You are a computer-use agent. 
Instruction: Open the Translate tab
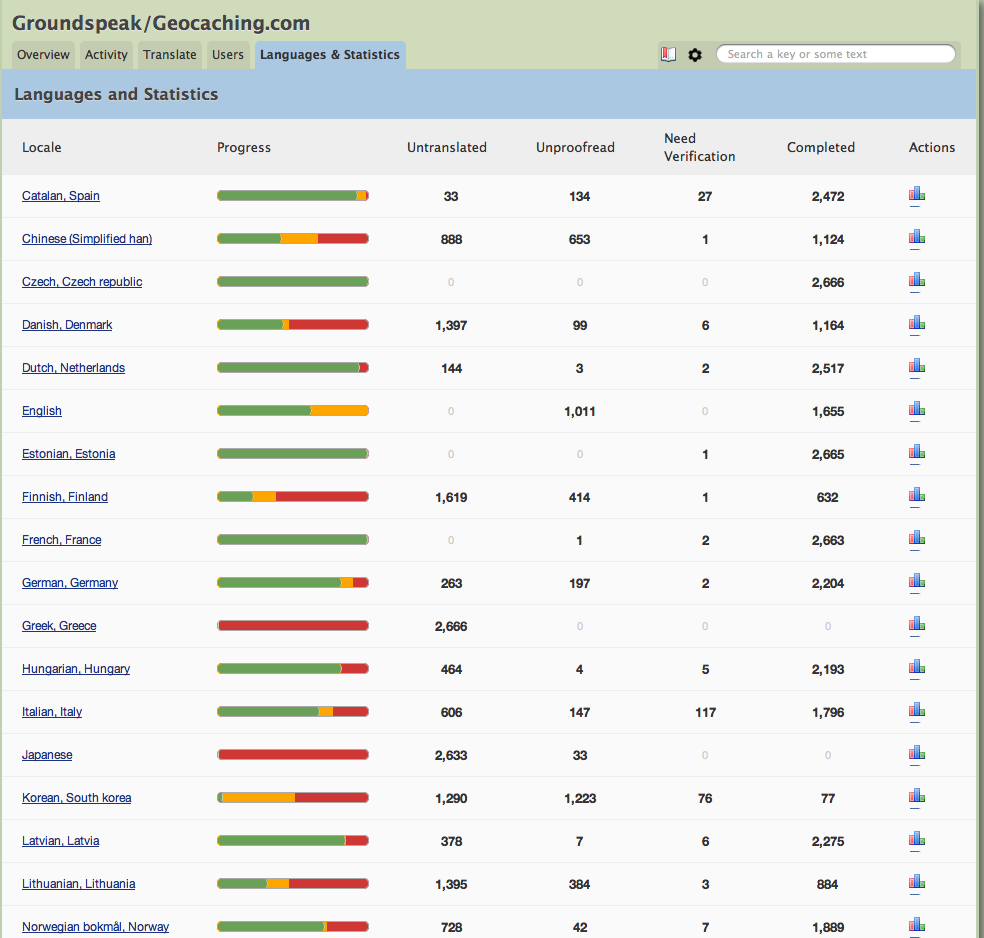click(169, 55)
